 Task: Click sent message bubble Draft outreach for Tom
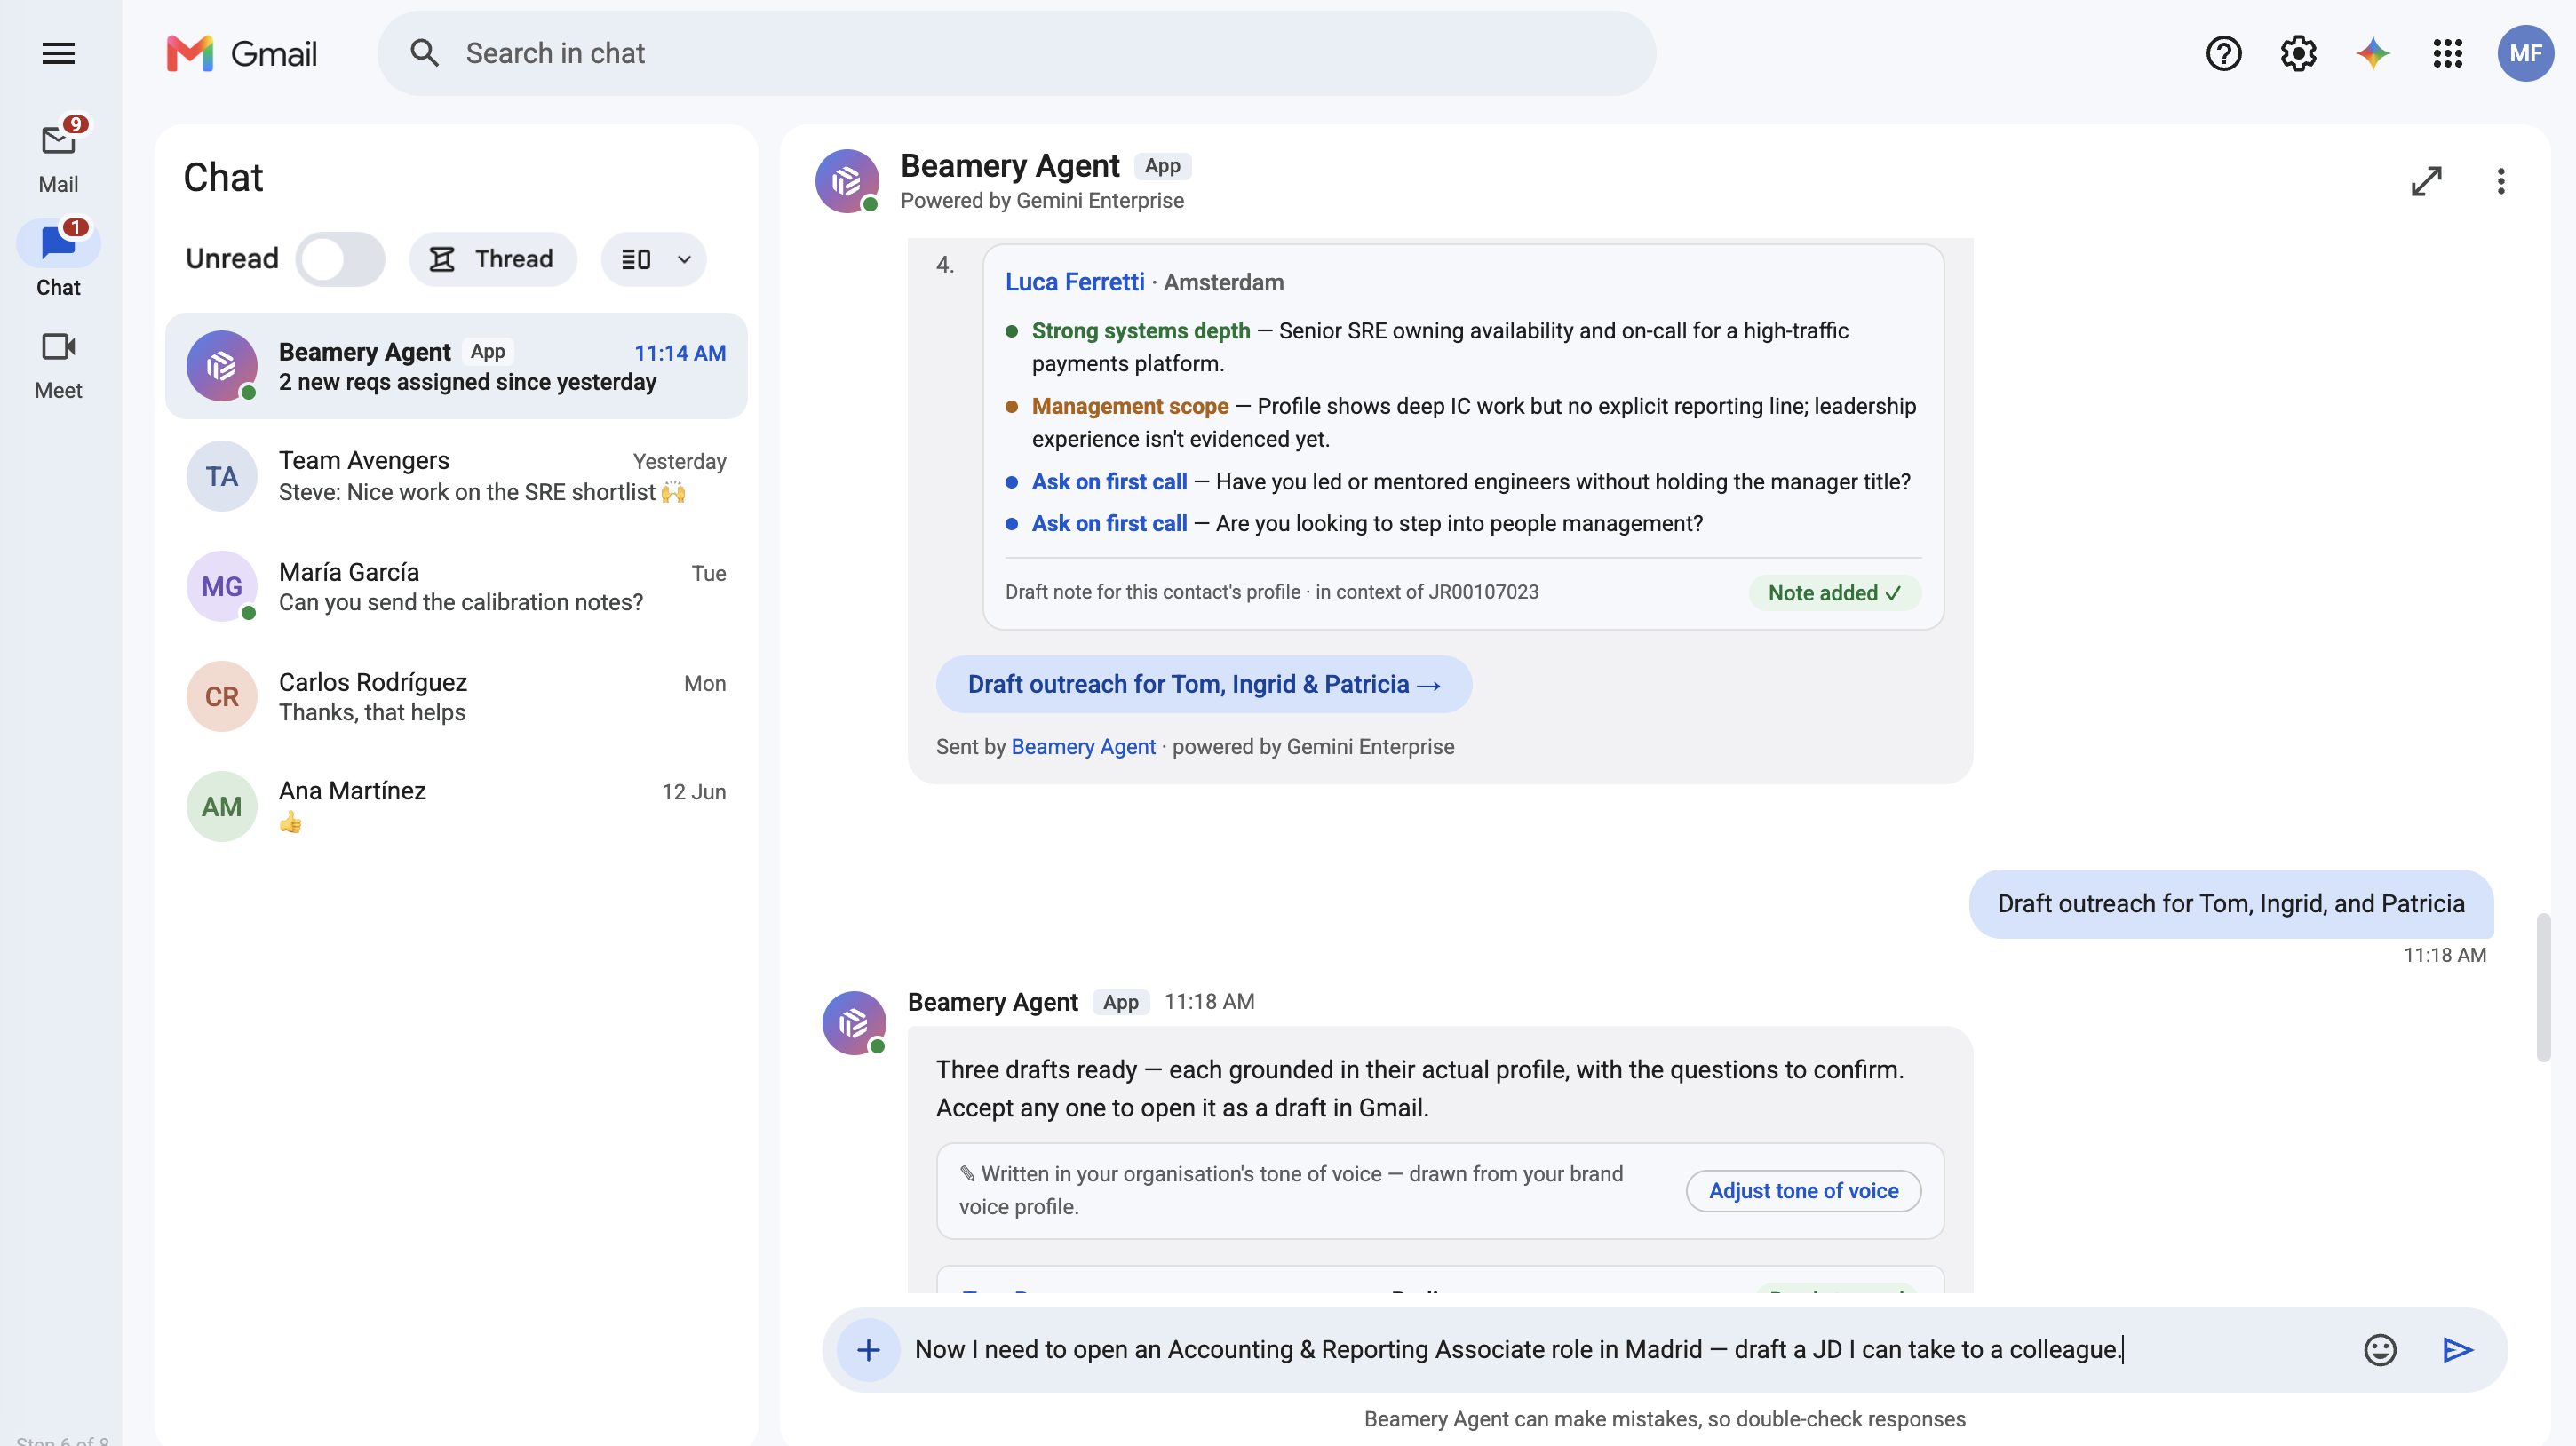2230,904
